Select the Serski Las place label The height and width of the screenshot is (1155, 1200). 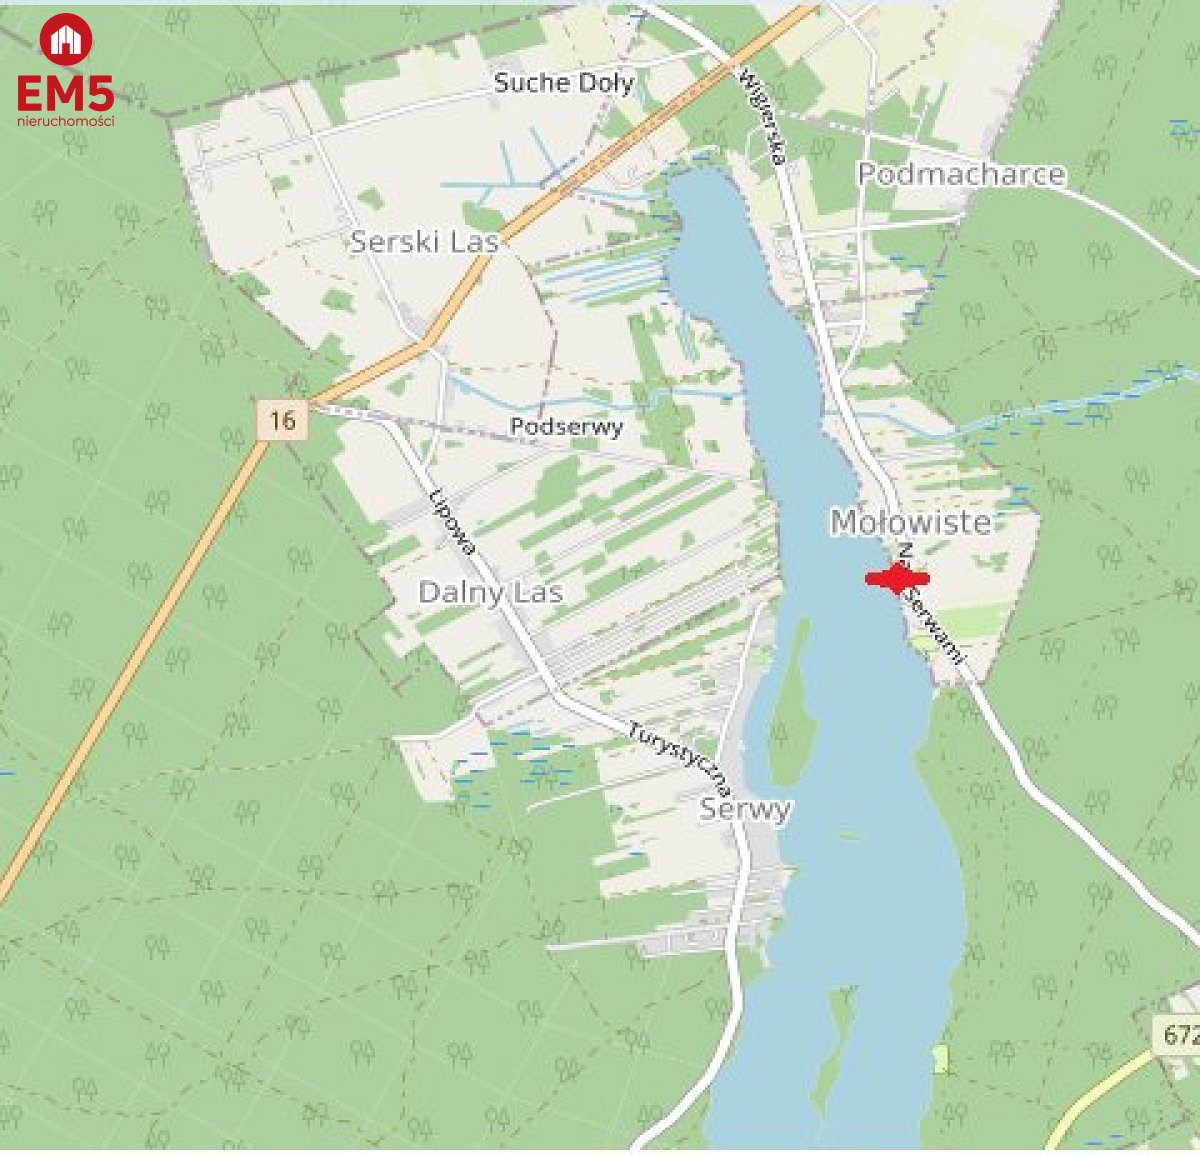[424, 241]
